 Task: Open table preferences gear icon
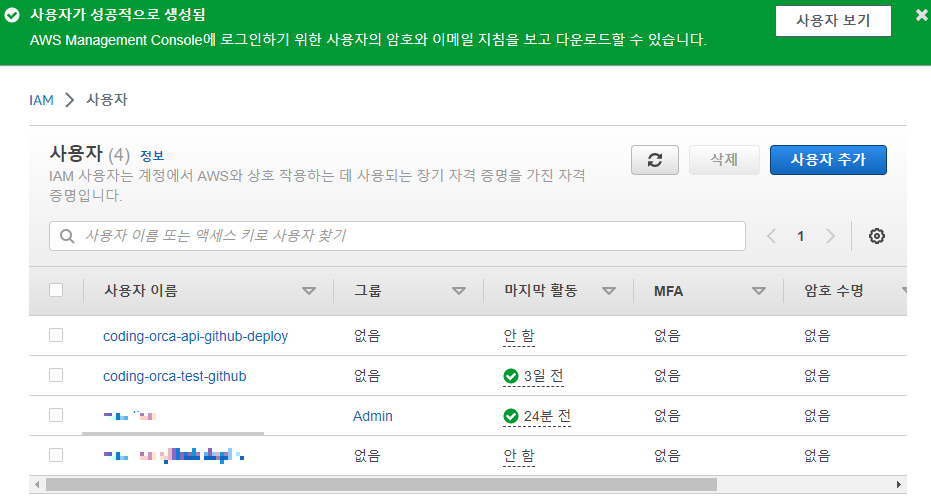877,236
